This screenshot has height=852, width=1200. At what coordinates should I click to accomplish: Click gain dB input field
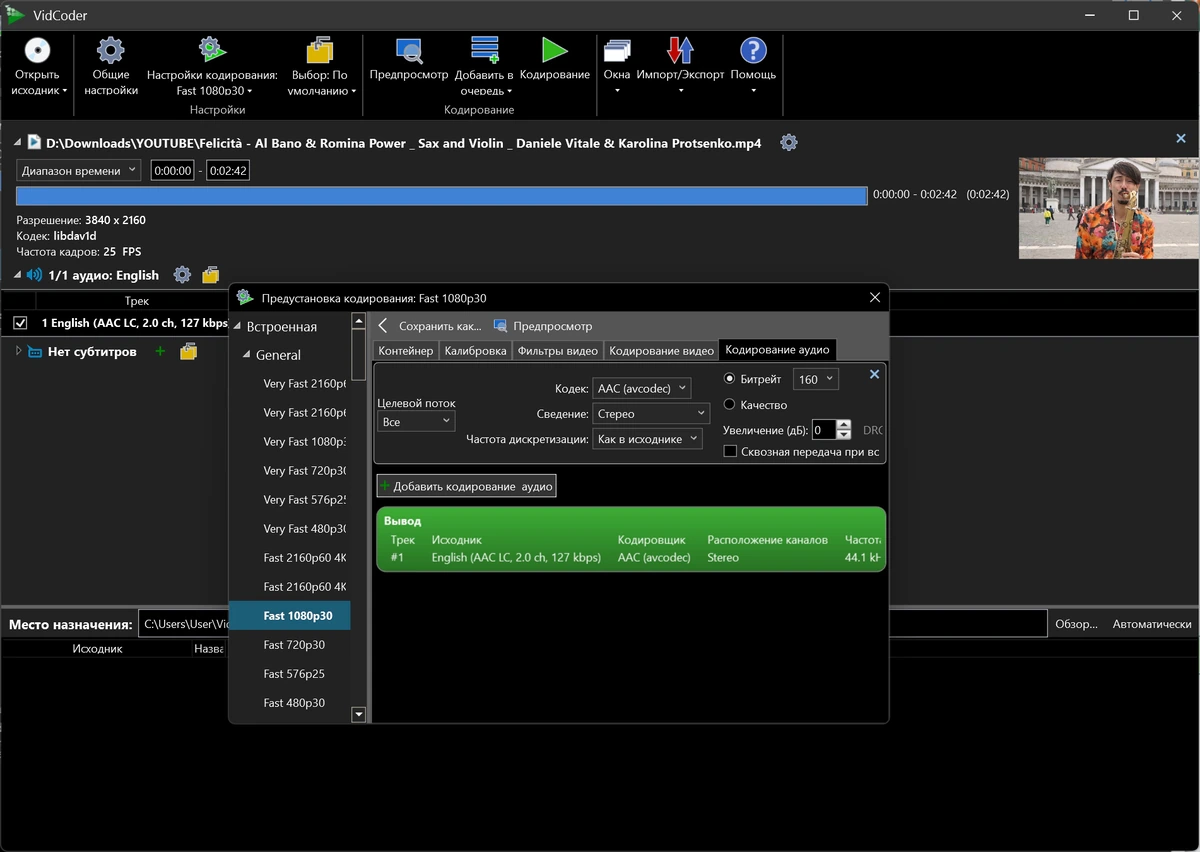[x=823, y=430]
